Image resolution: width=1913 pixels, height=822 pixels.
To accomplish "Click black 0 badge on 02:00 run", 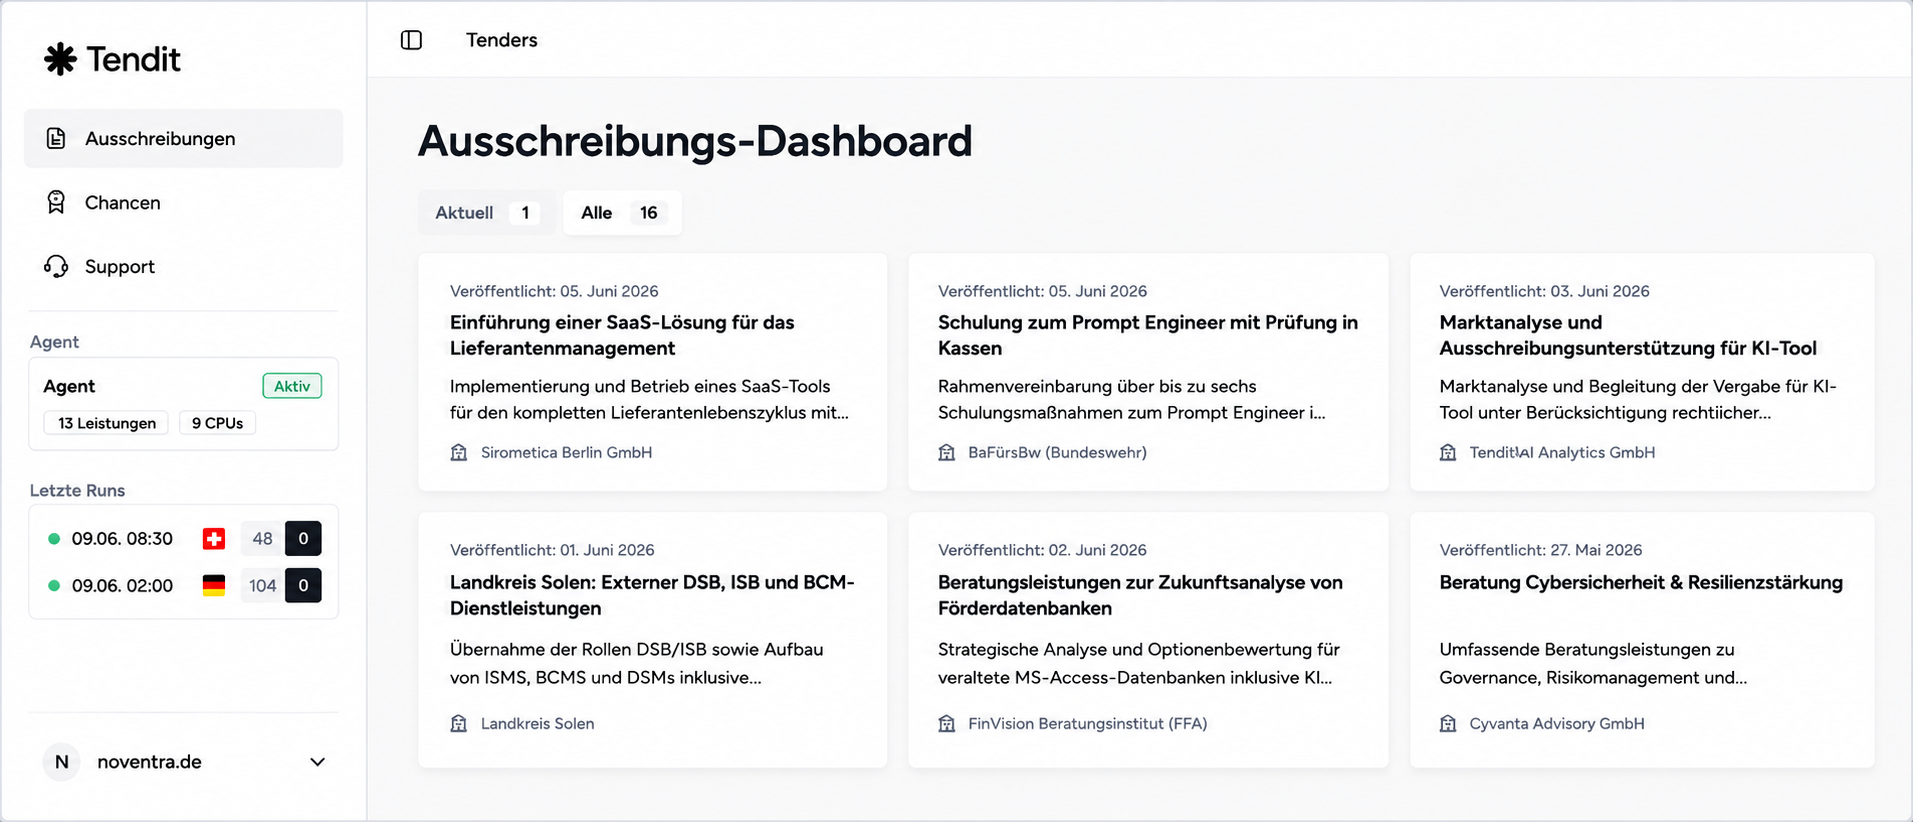I will coord(303,585).
